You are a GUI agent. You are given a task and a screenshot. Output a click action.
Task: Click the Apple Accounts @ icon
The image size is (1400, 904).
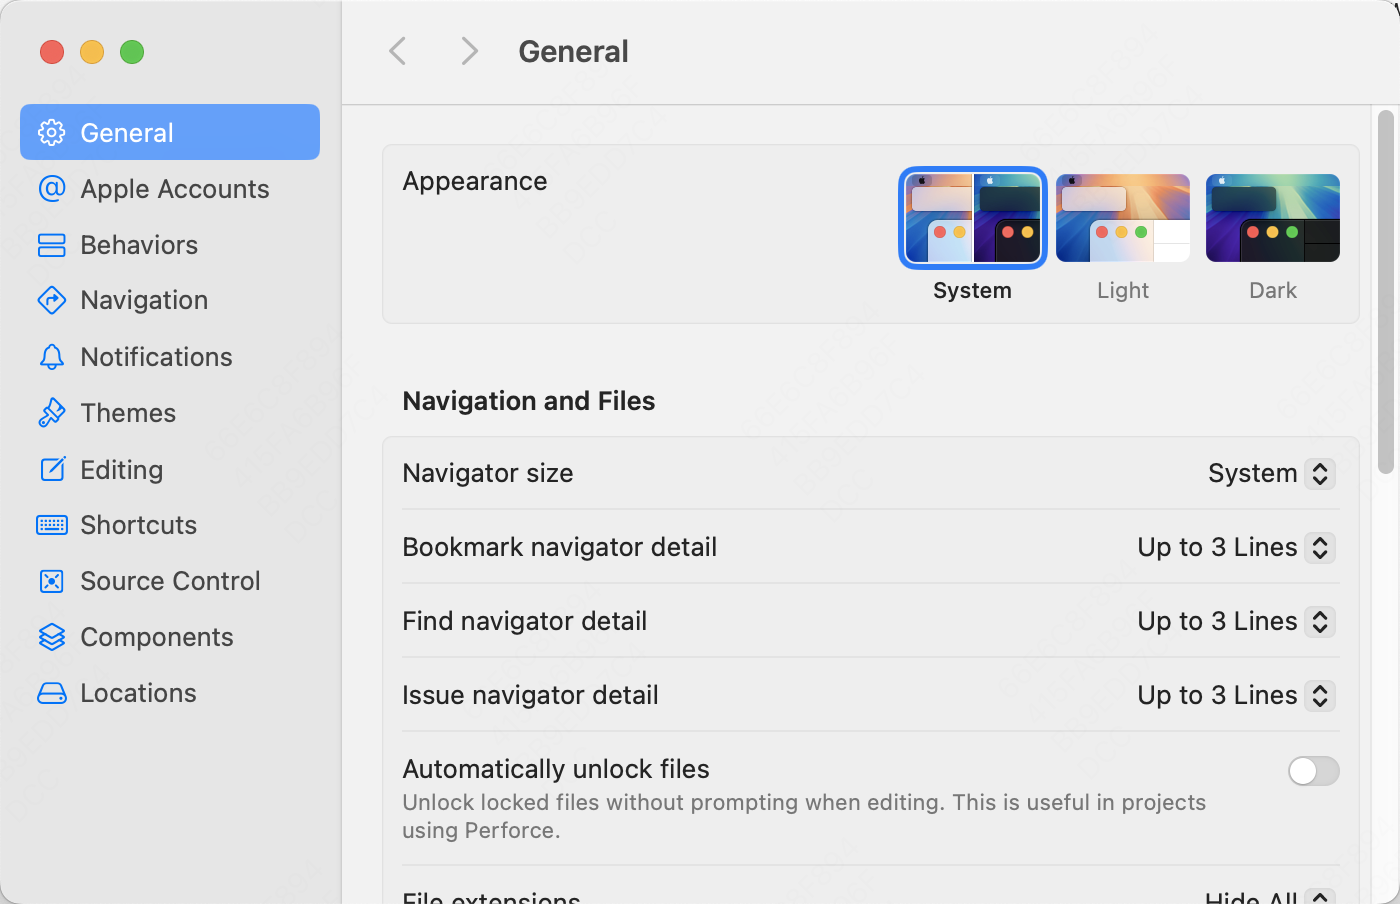coord(52,188)
